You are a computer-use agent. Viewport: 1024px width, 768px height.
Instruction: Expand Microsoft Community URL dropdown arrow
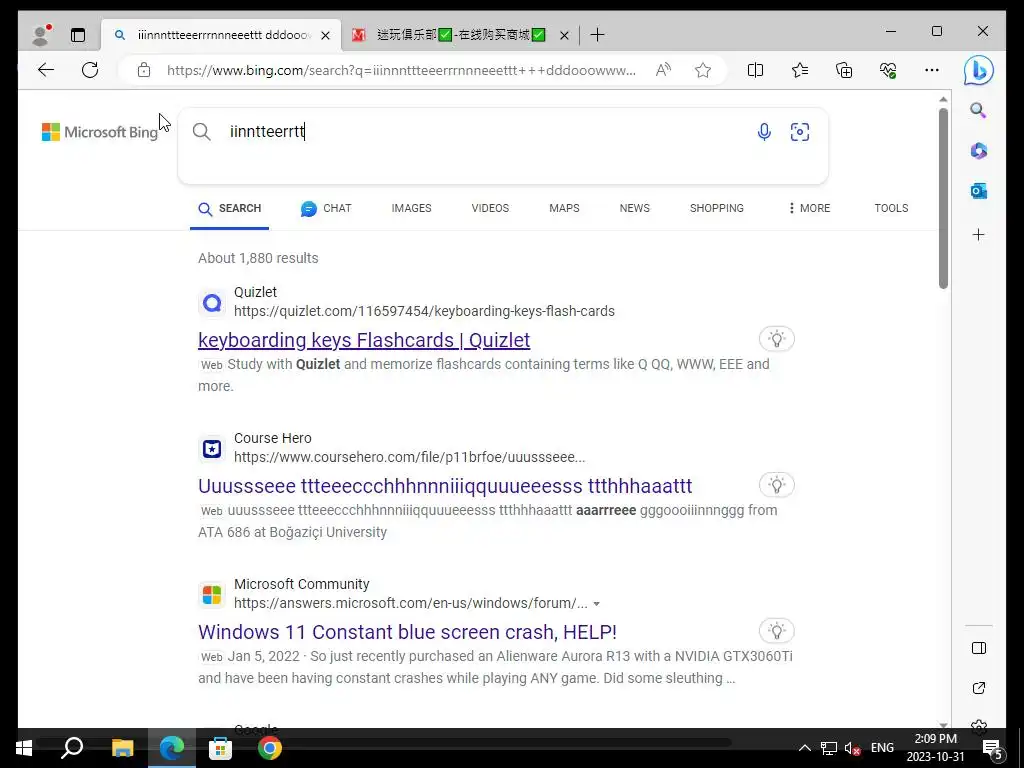point(596,604)
